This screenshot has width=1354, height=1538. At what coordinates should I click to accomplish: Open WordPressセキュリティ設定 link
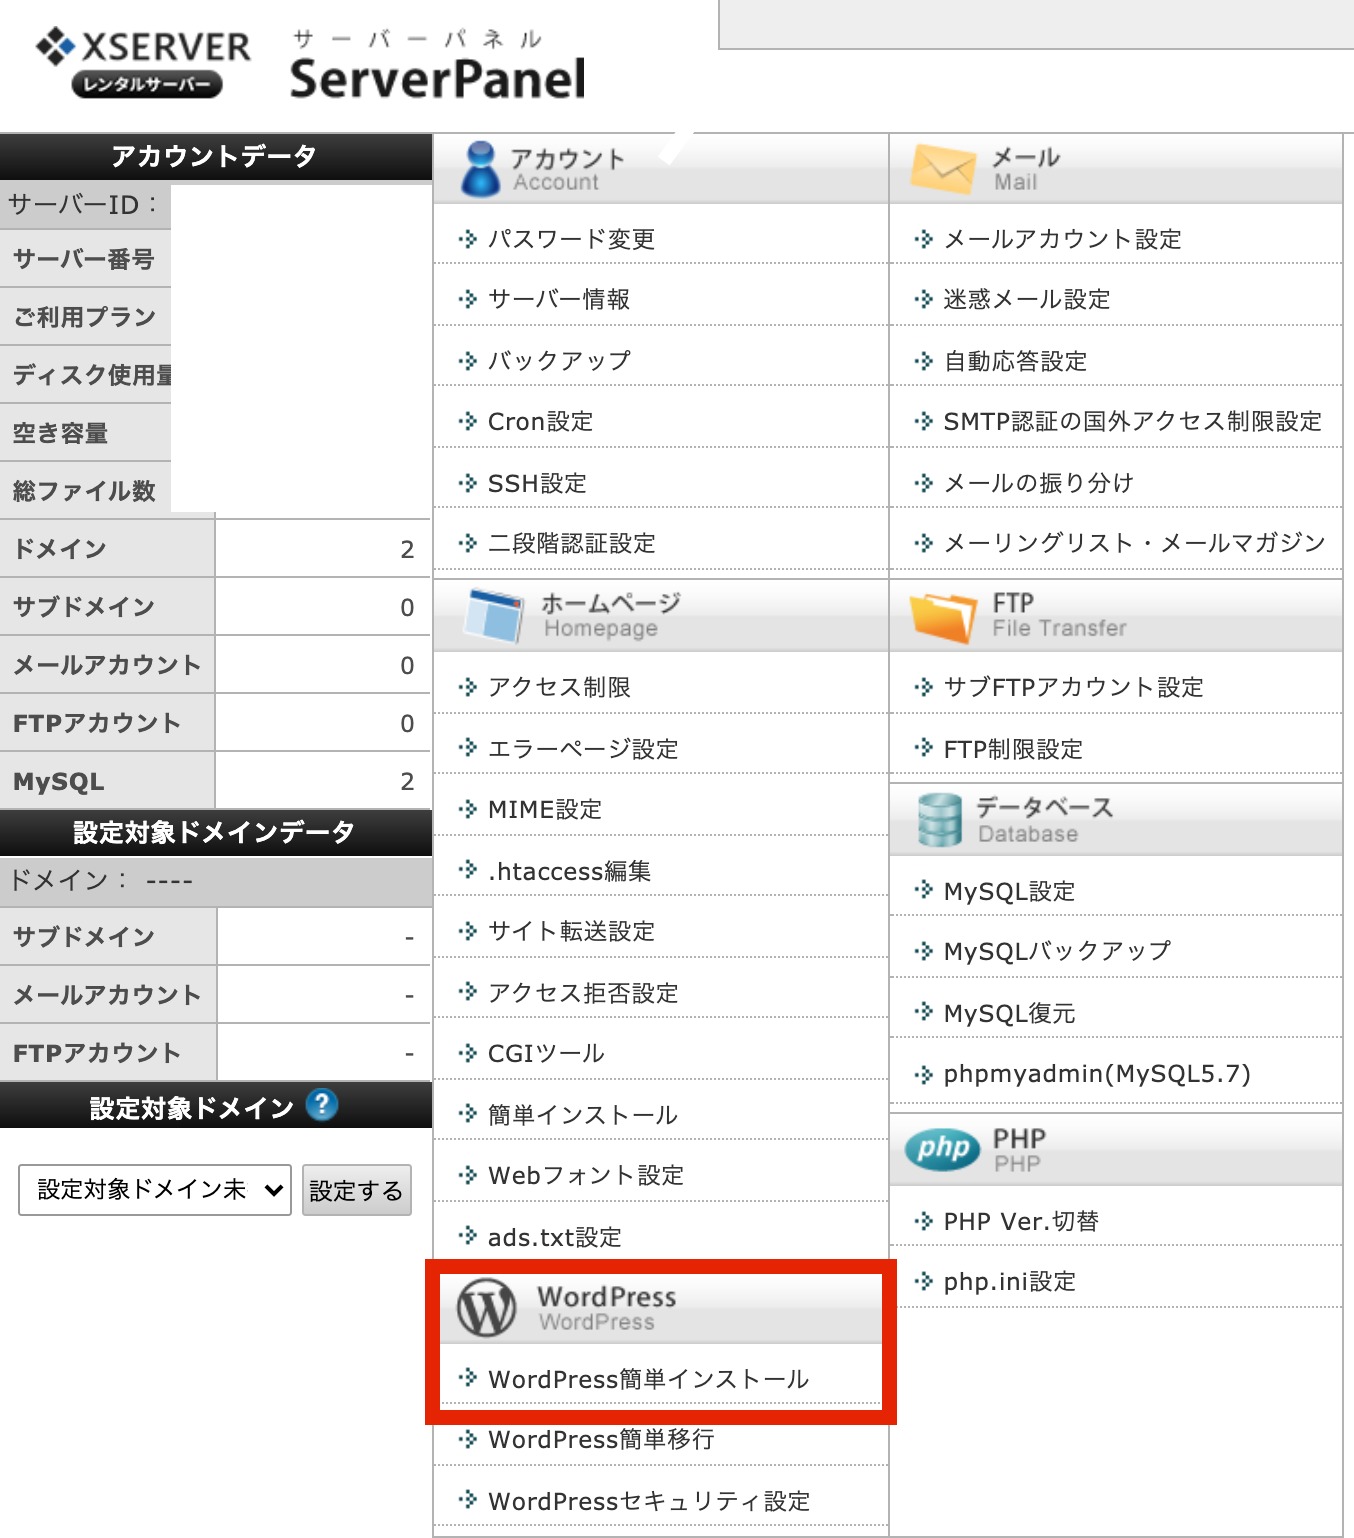tap(649, 1501)
